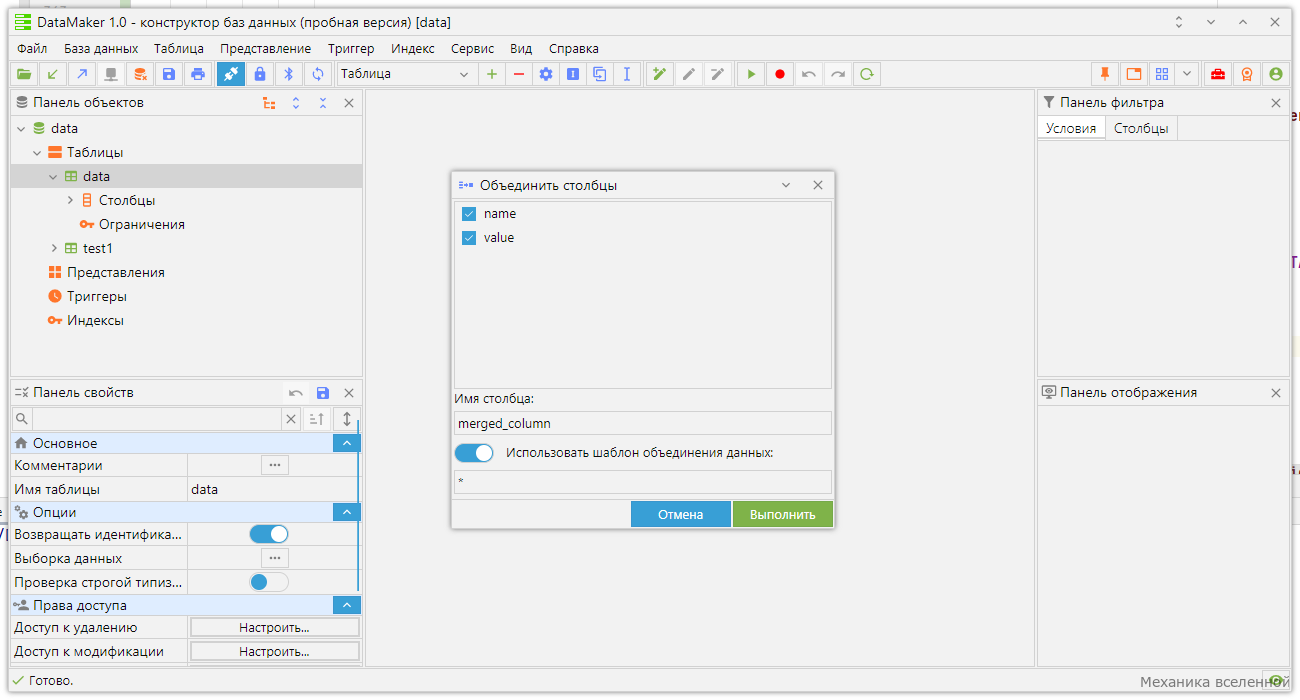1300x700 pixels.
Task: Switch to the 'Условия' filter tab
Action: (1071, 129)
